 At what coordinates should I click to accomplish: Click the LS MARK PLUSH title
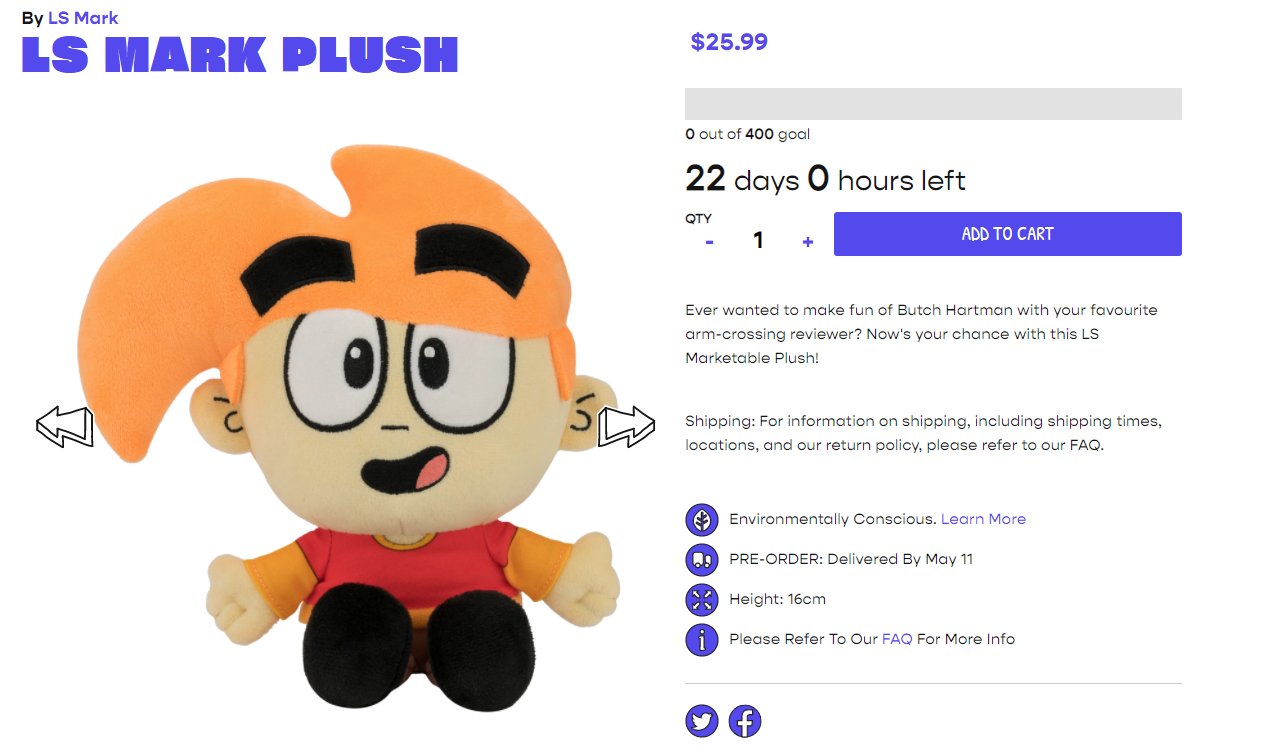(240, 55)
